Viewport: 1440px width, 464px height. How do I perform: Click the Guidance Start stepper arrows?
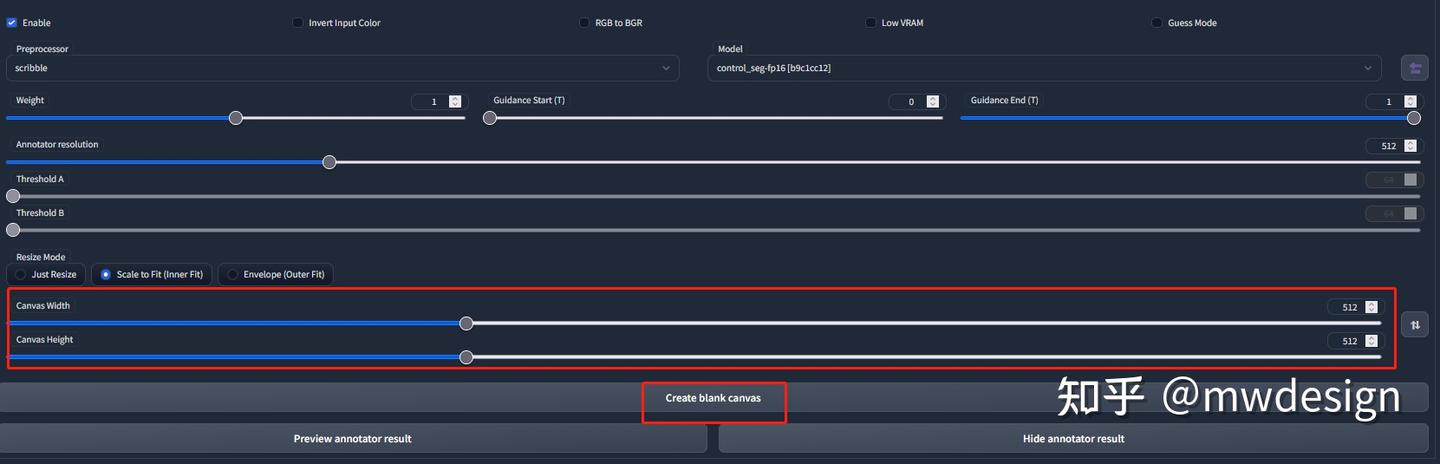[932, 102]
